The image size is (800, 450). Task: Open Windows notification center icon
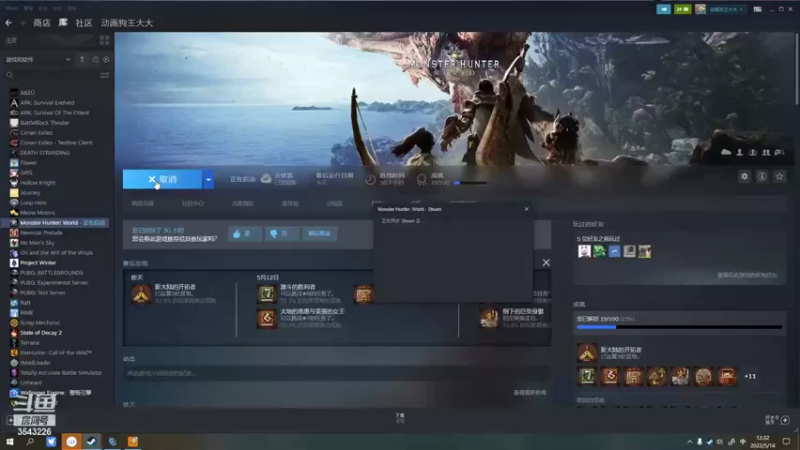786,442
